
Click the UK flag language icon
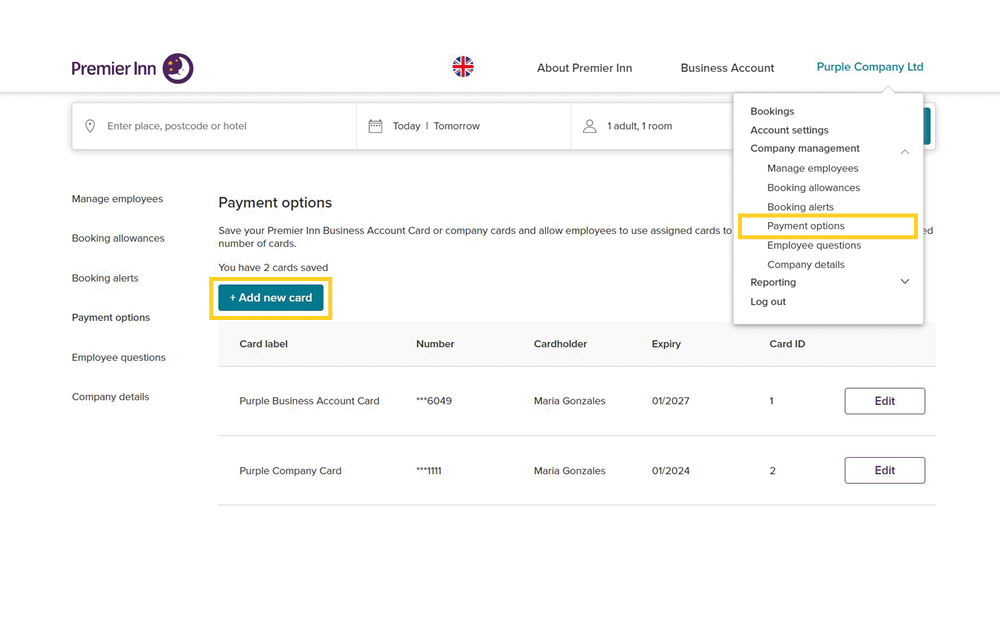(x=463, y=66)
